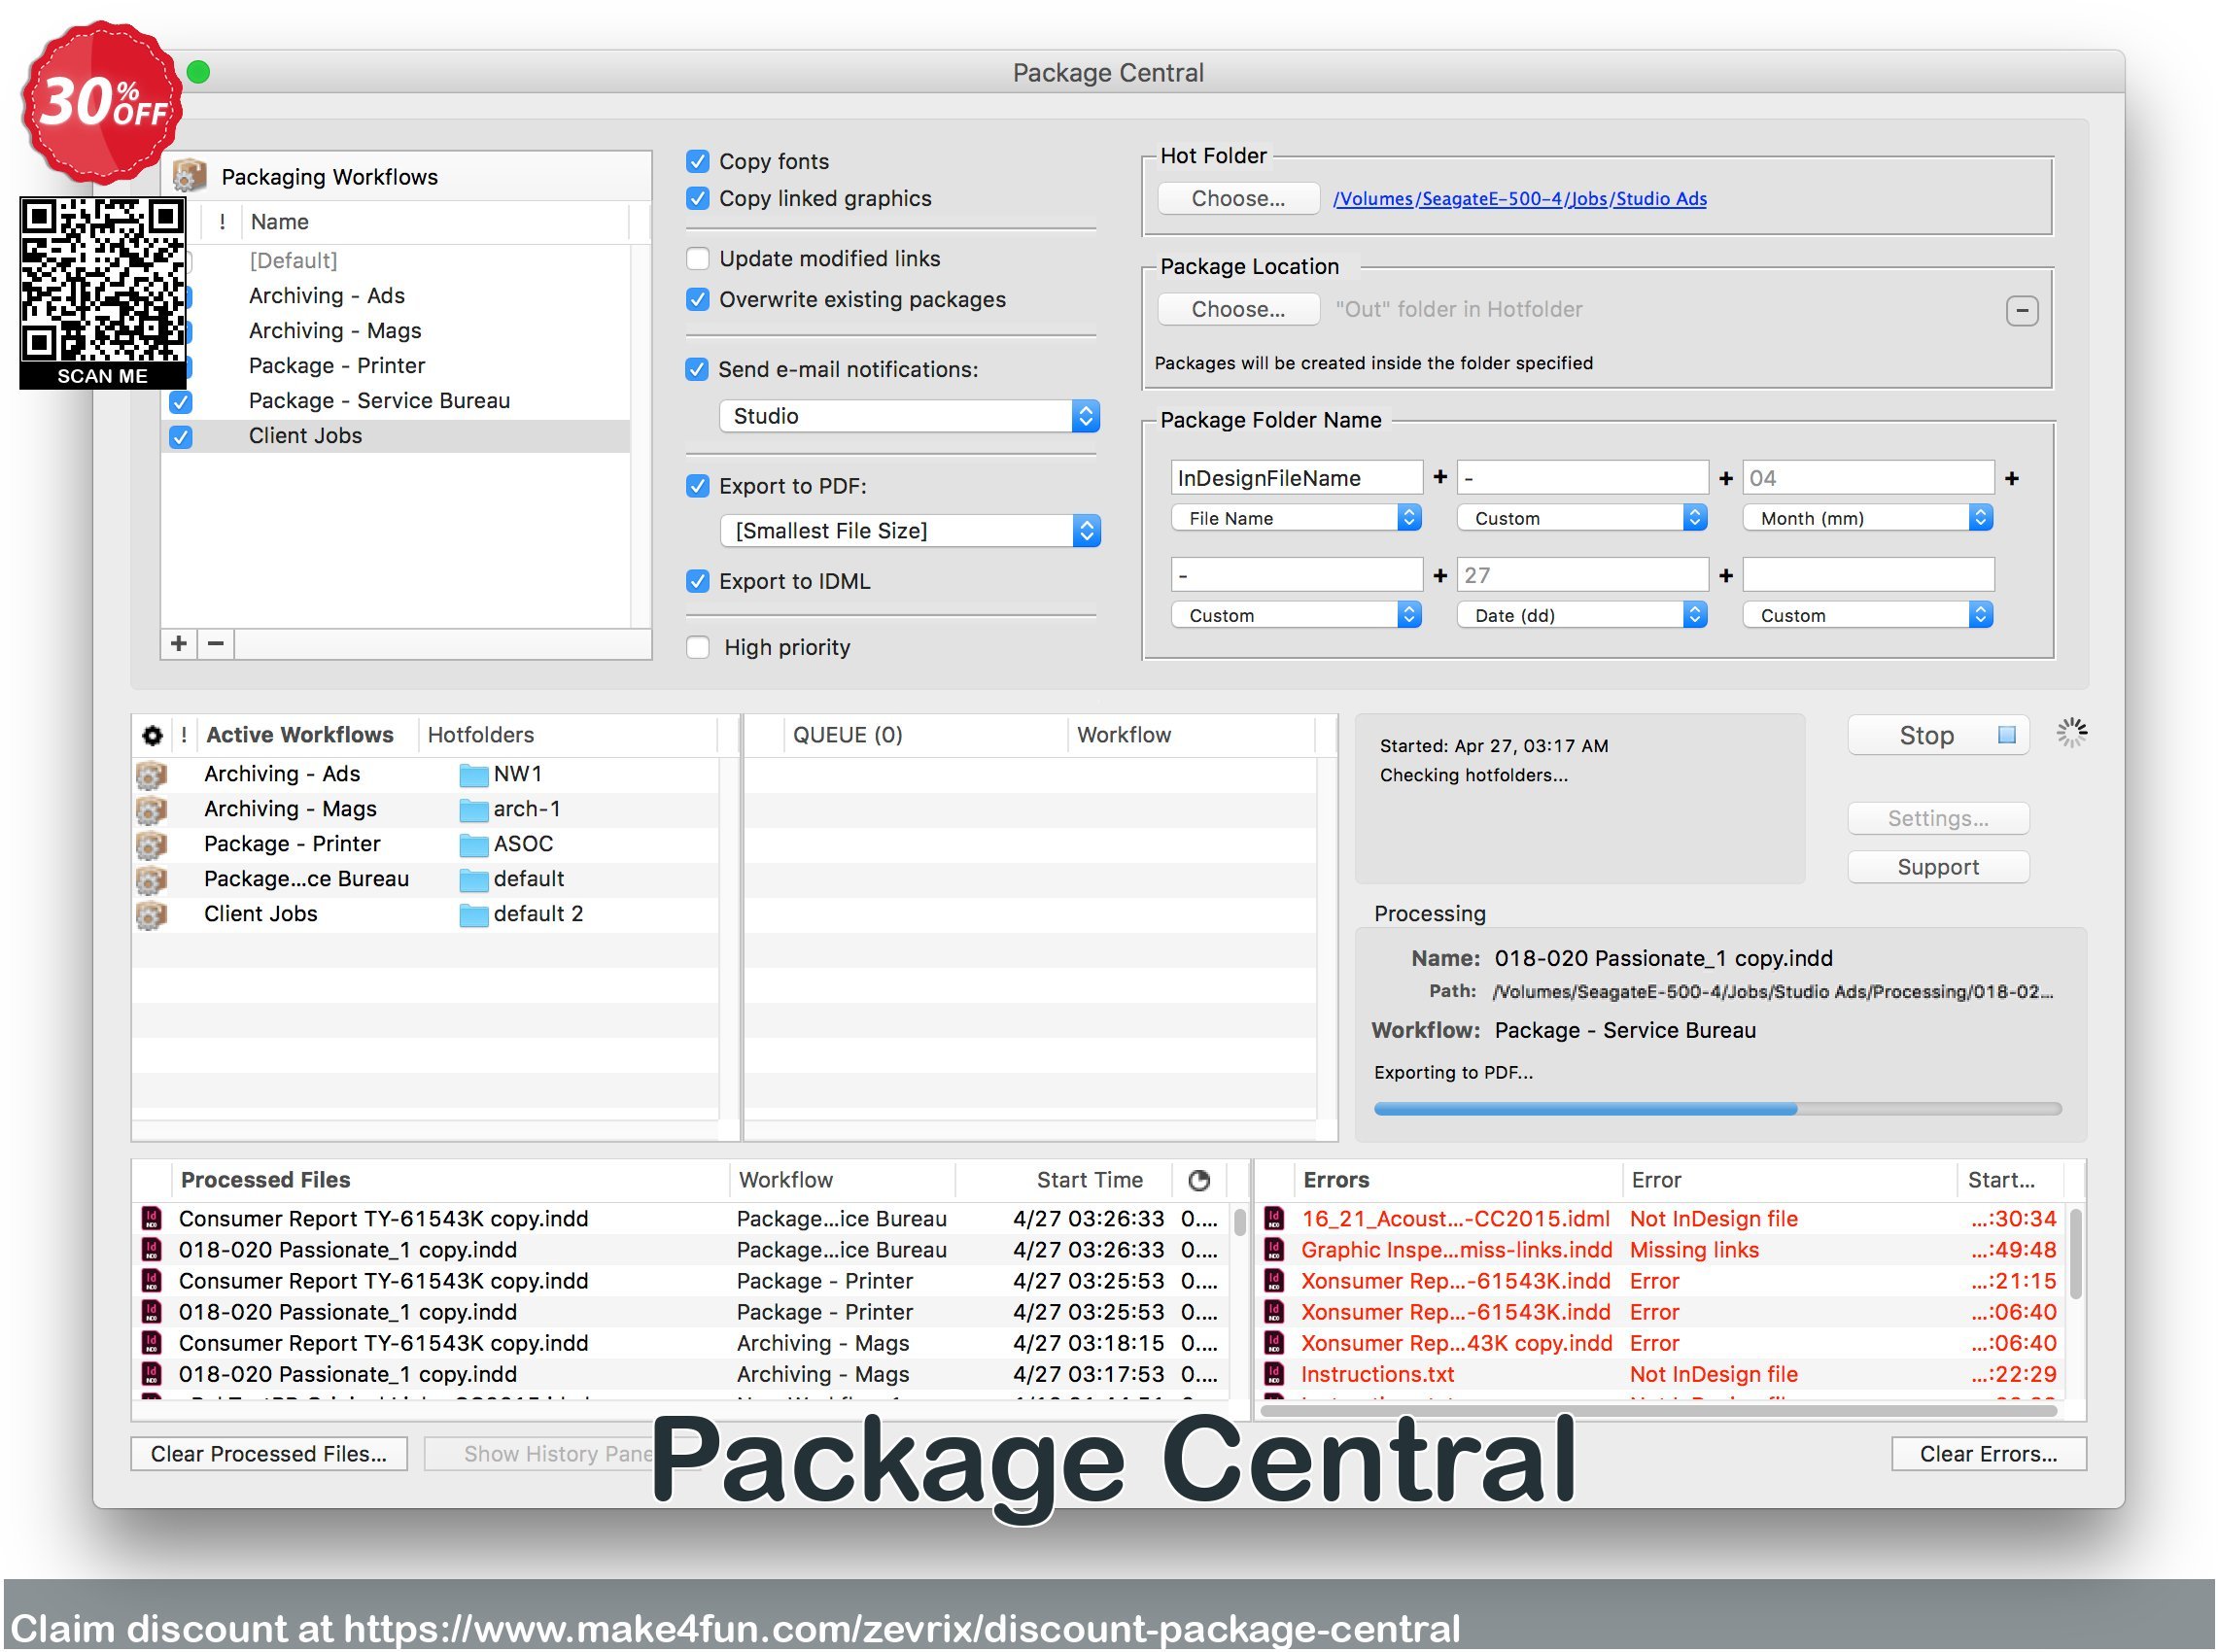Open the arch-1 hotfolder icon
The height and width of the screenshot is (1652, 2218).
coord(473,810)
